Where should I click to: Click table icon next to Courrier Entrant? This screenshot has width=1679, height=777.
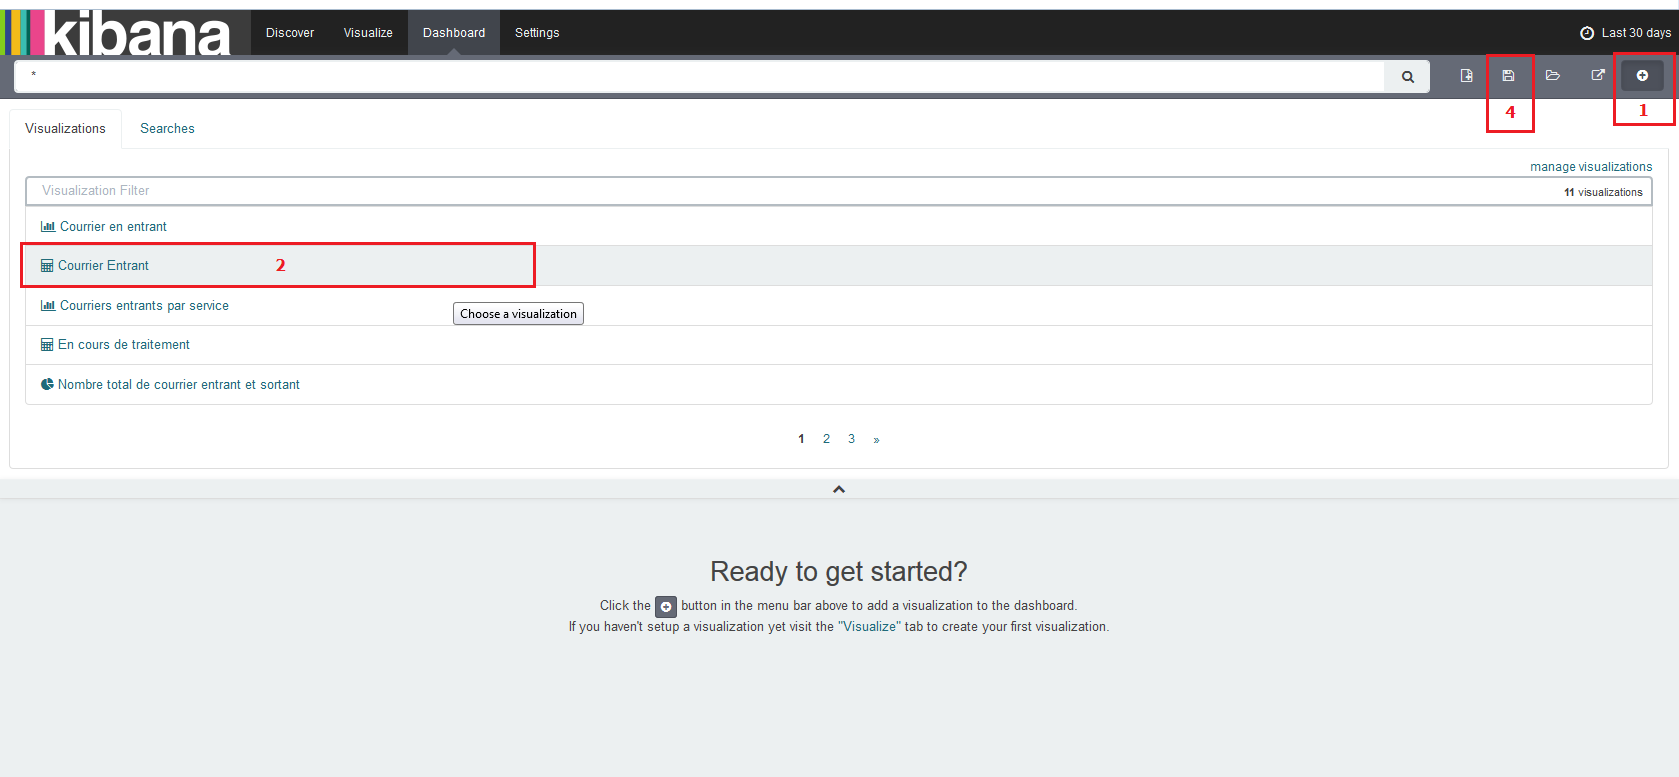coord(47,266)
